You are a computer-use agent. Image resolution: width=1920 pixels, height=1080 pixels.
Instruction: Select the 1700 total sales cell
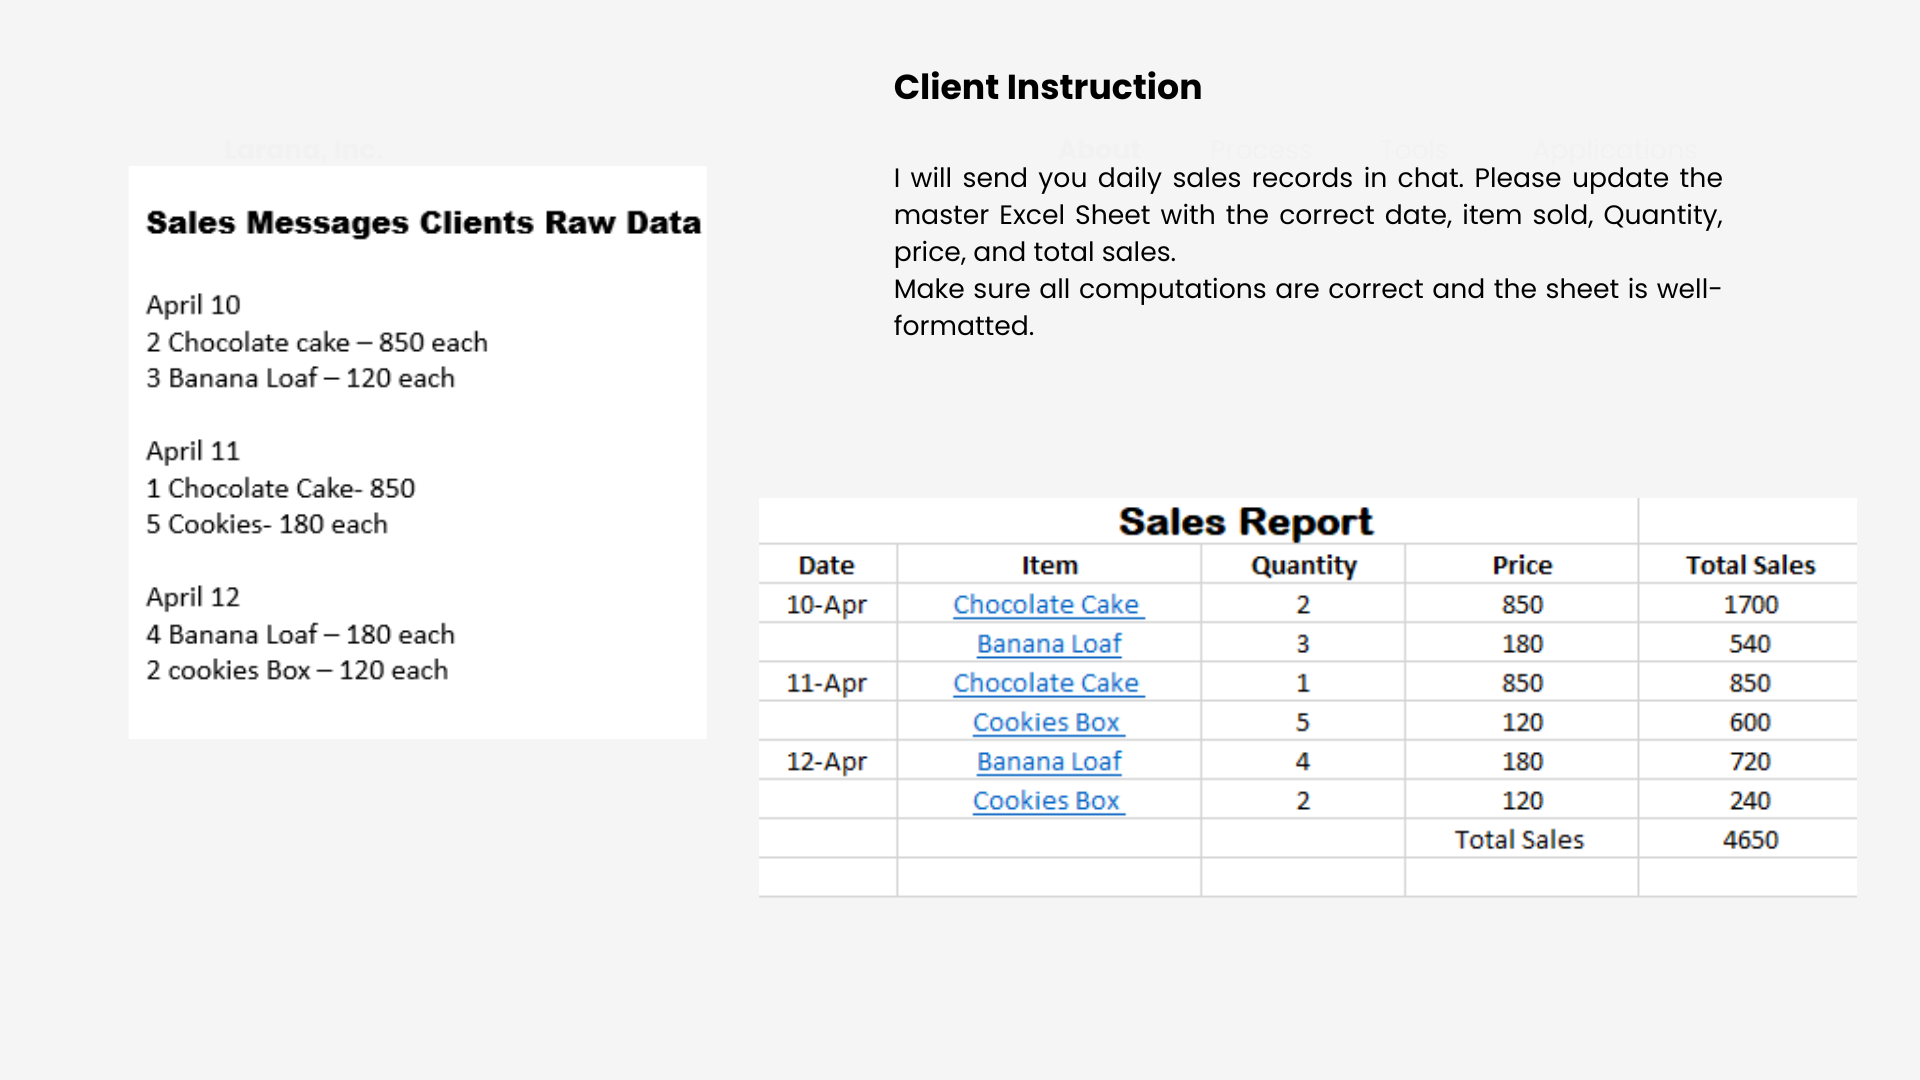tap(1749, 604)
